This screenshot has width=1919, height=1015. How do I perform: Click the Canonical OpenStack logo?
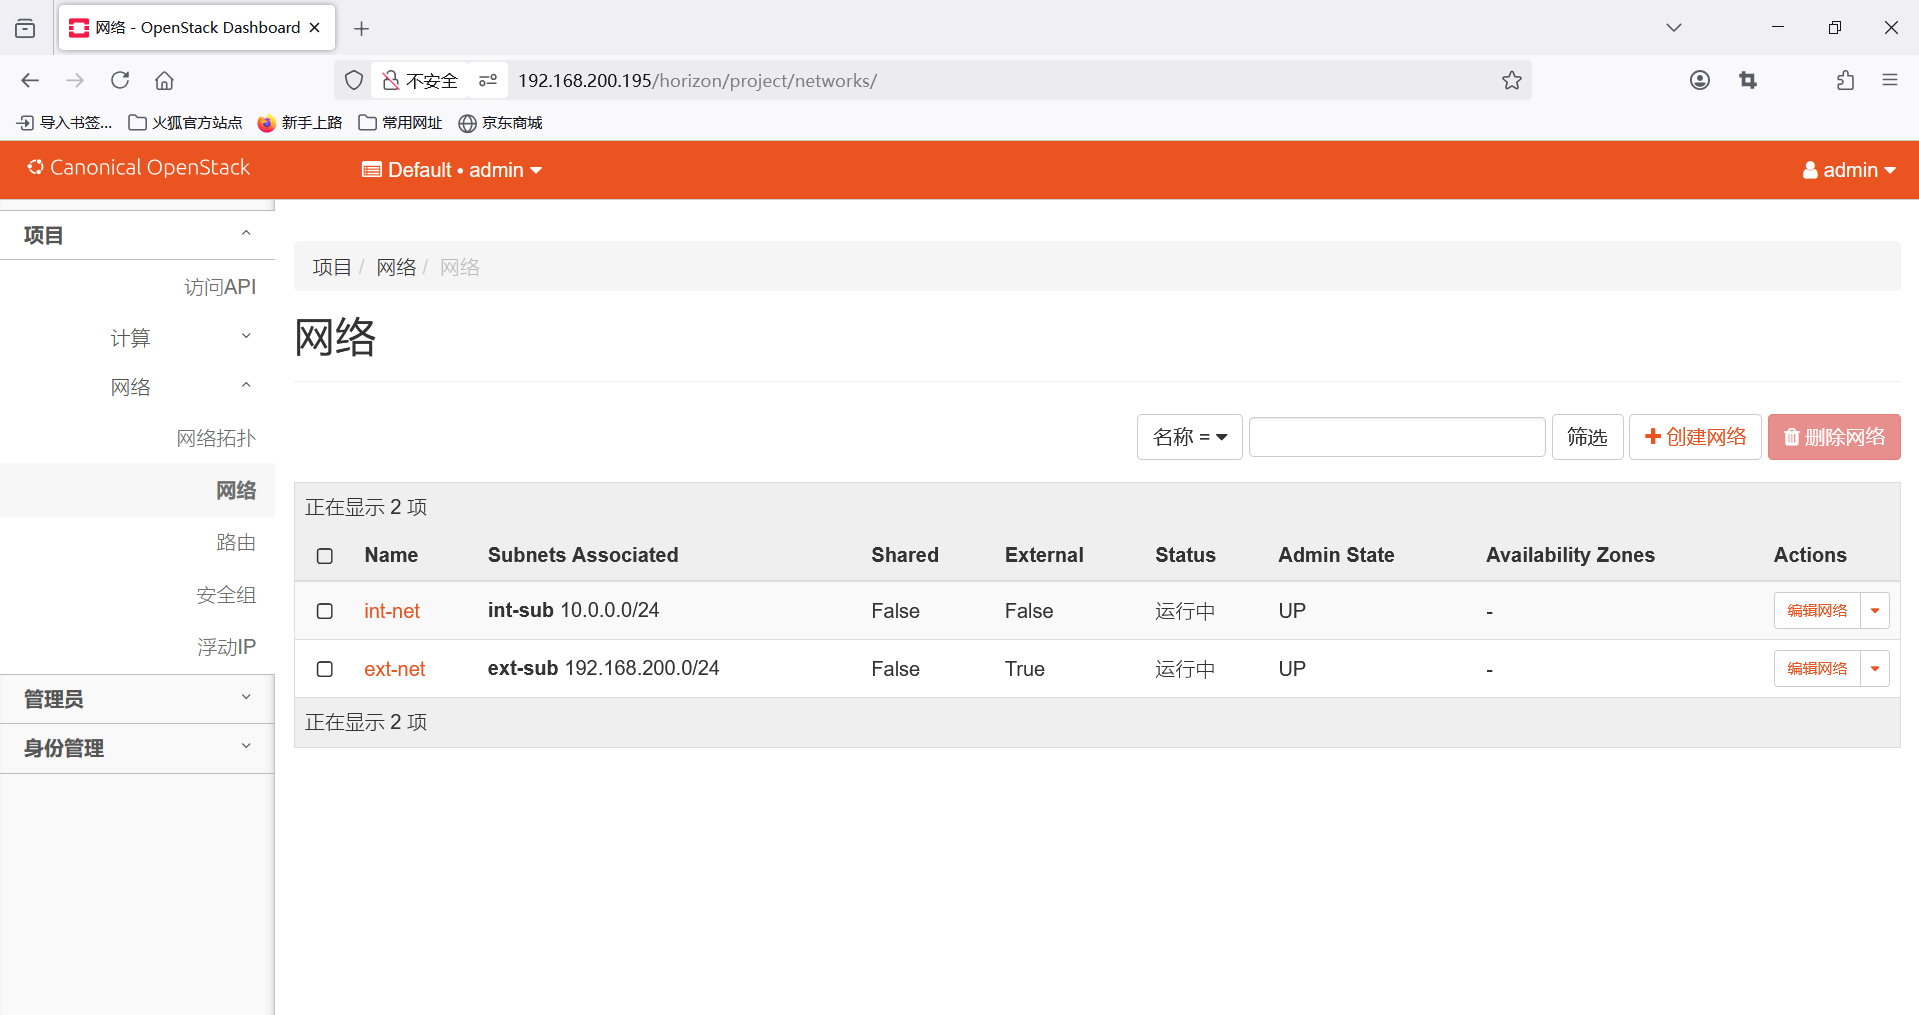click(x=138, y=168)
